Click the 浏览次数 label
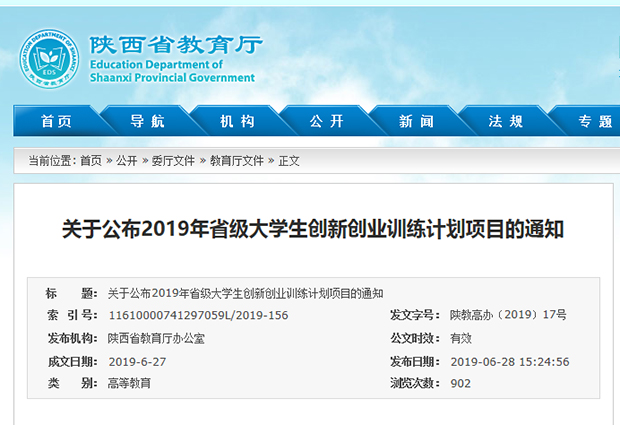 click(x=414, y=383)
